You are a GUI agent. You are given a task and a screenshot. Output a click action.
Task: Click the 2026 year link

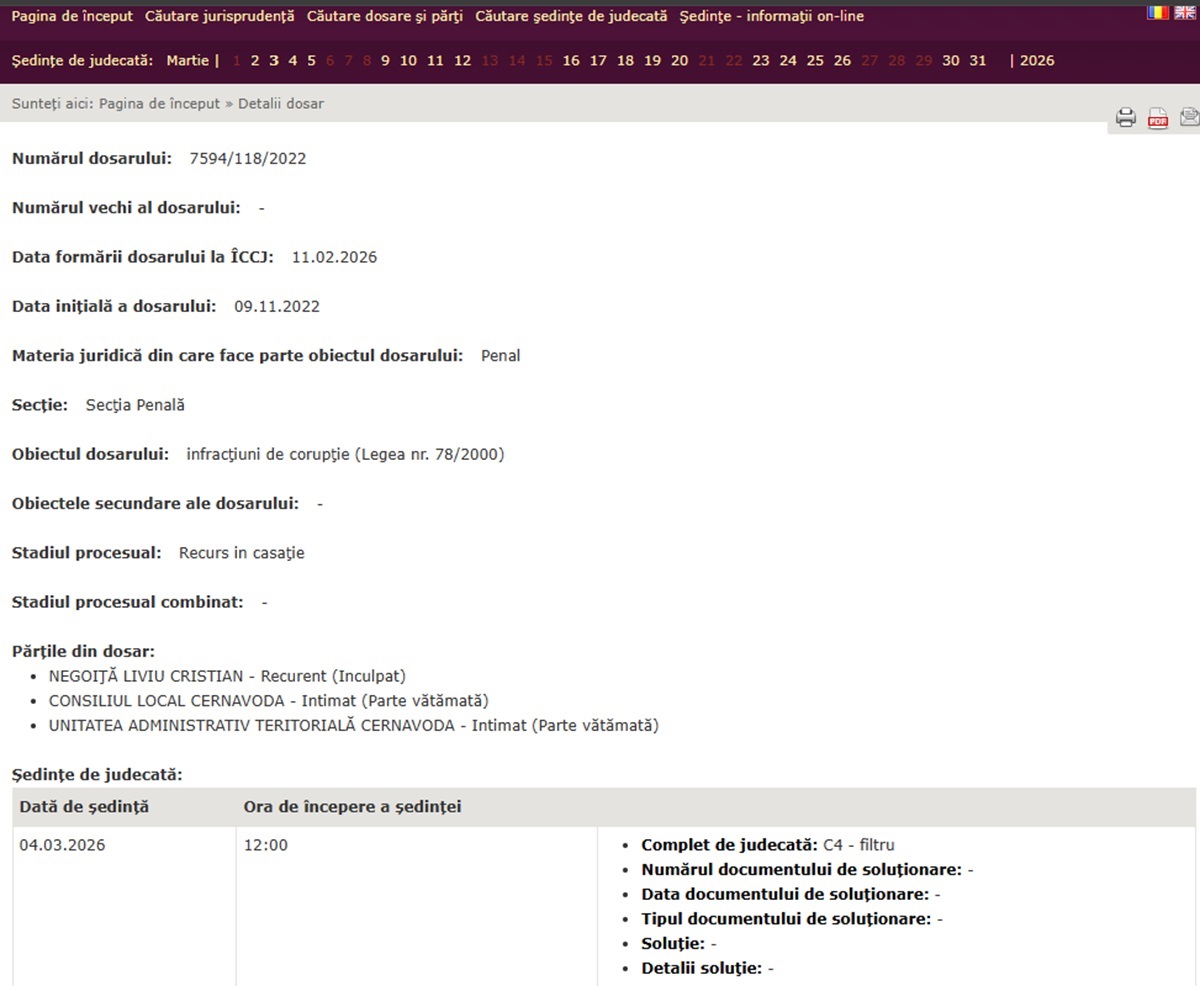[1037, 60]
